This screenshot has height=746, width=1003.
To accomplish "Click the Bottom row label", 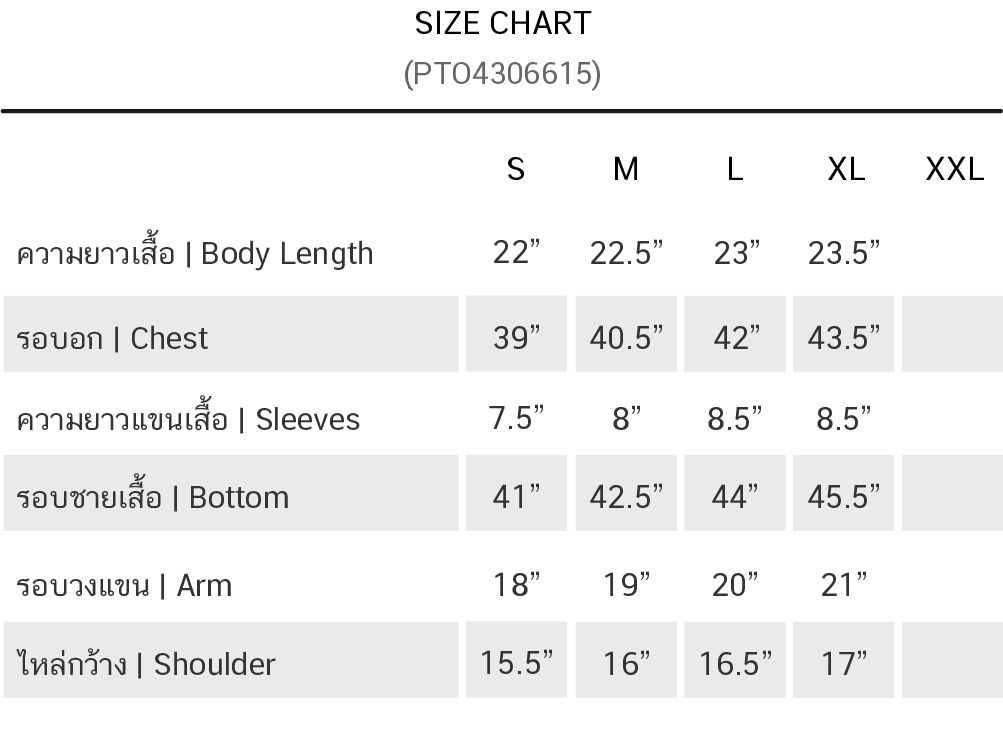I will point(153,497).
